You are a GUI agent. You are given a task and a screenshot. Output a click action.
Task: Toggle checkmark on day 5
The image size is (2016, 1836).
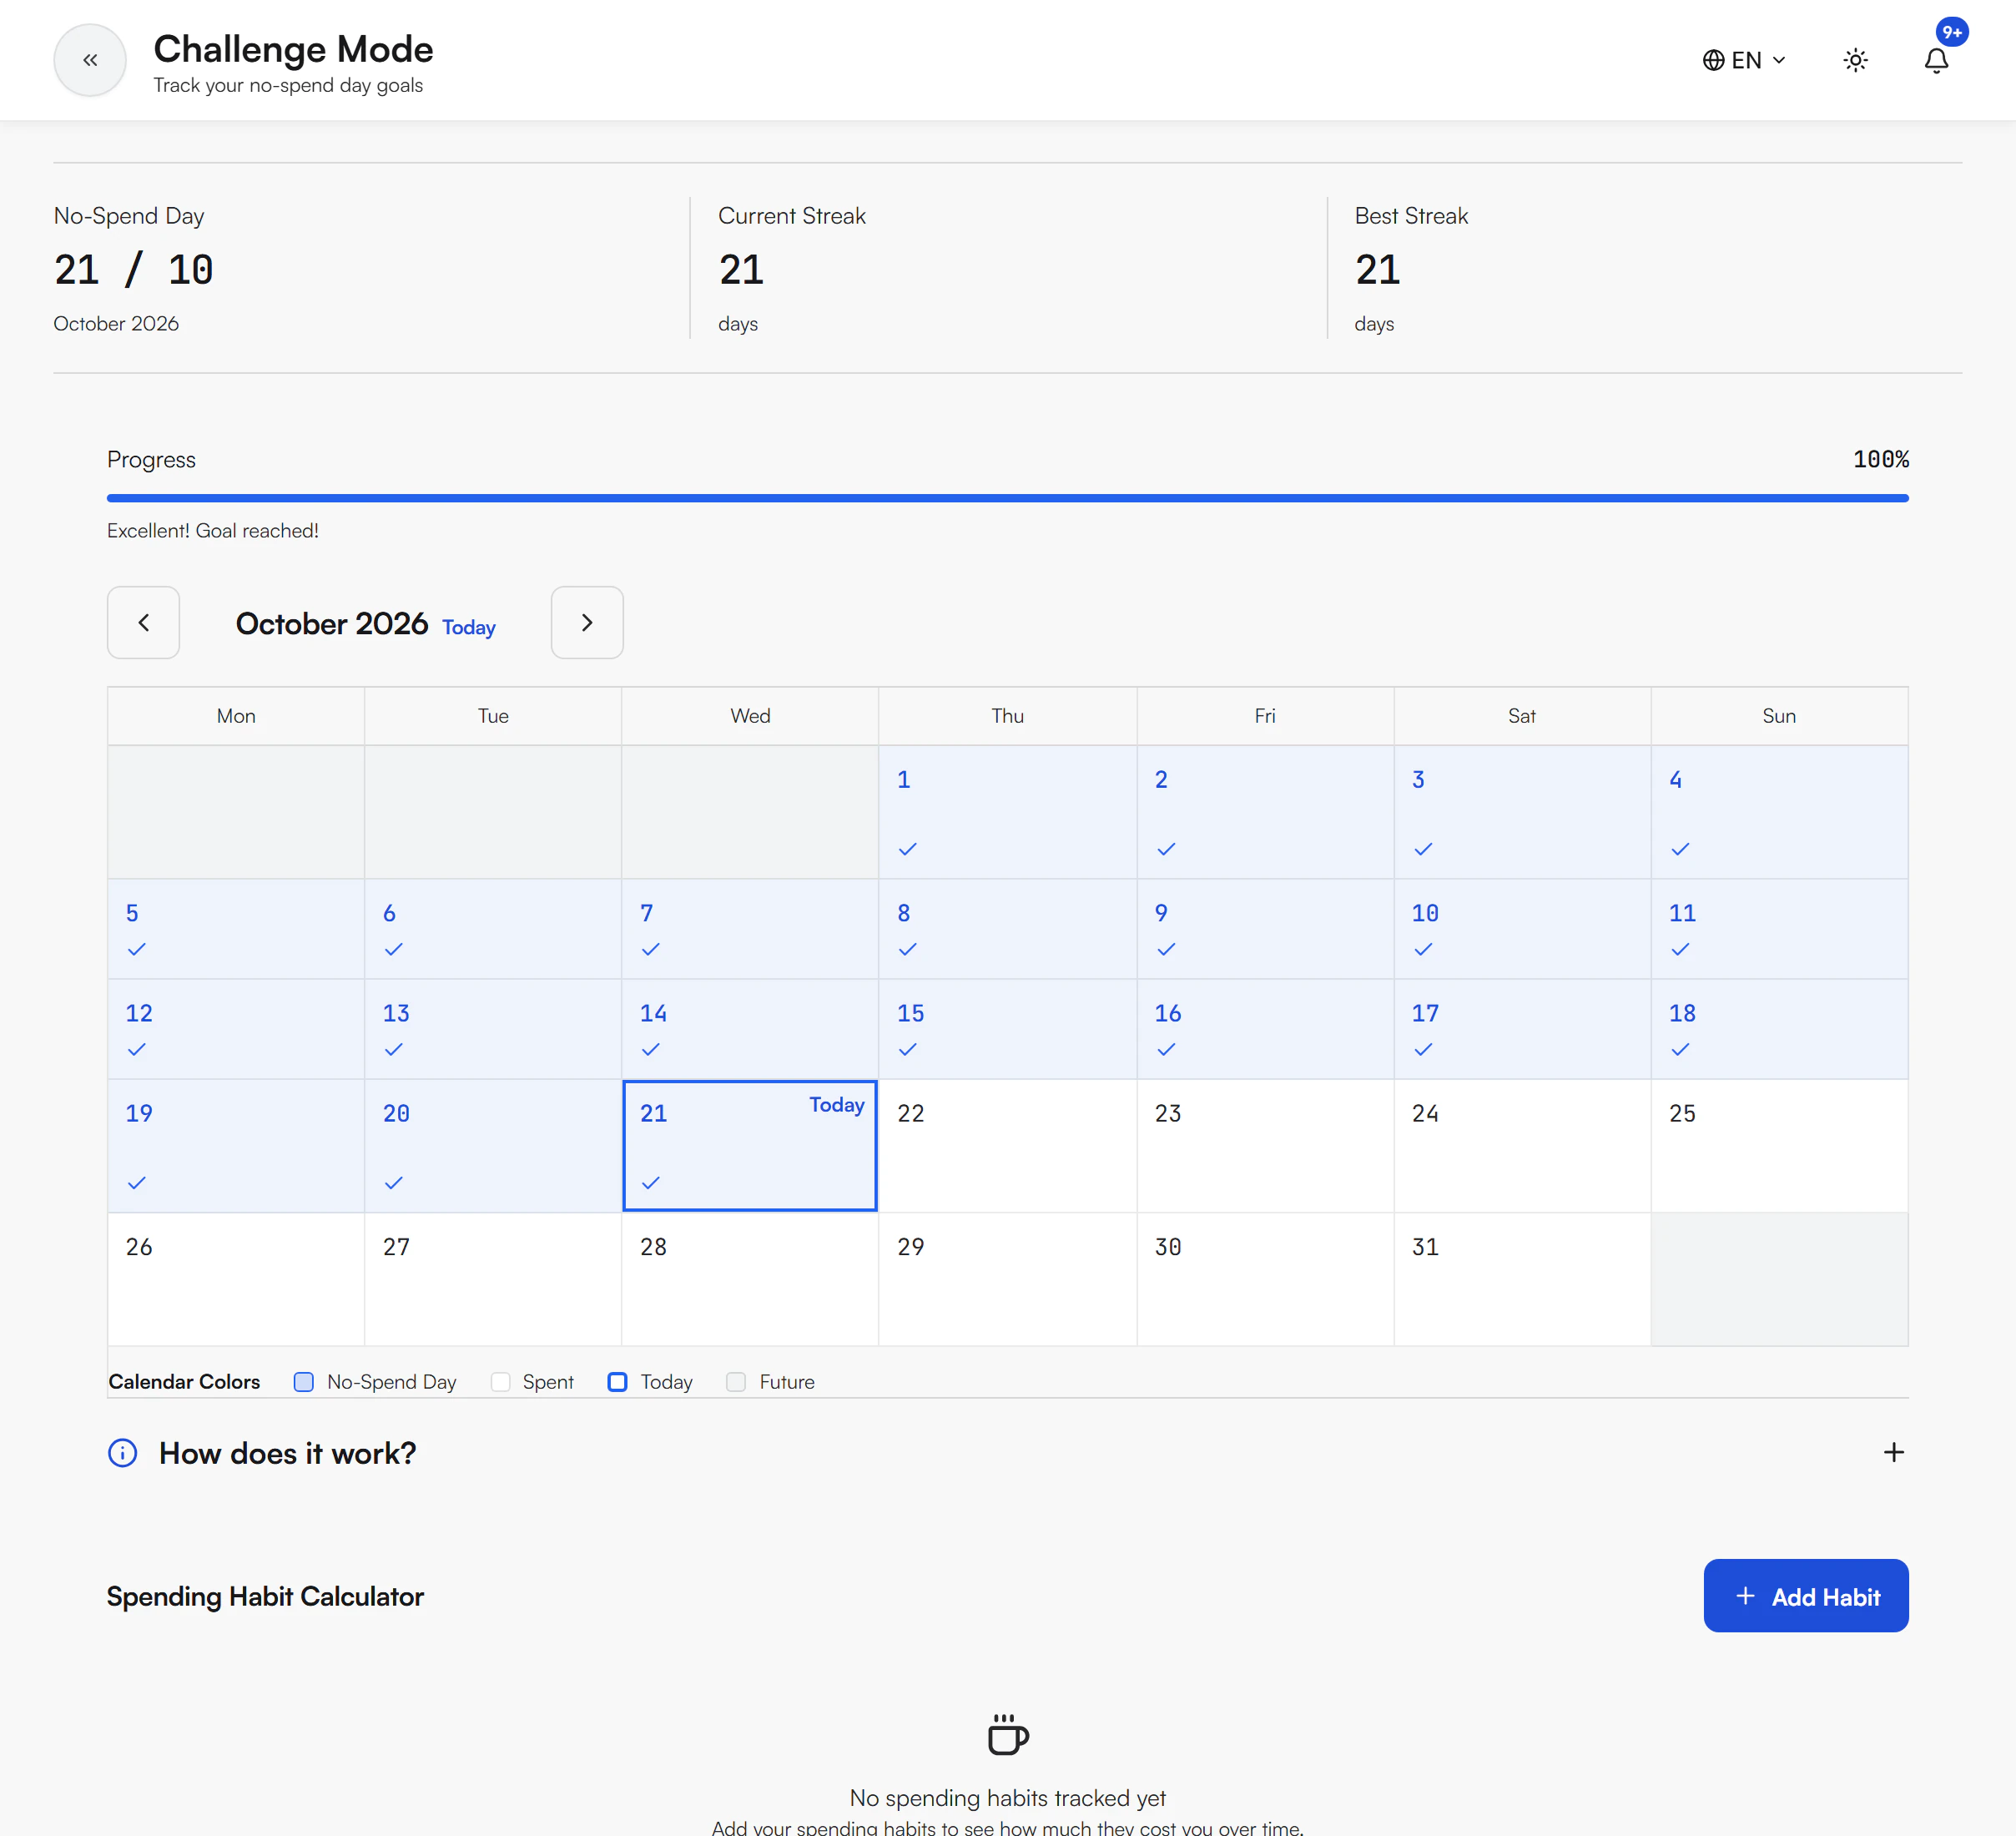(x=137, y=949)
